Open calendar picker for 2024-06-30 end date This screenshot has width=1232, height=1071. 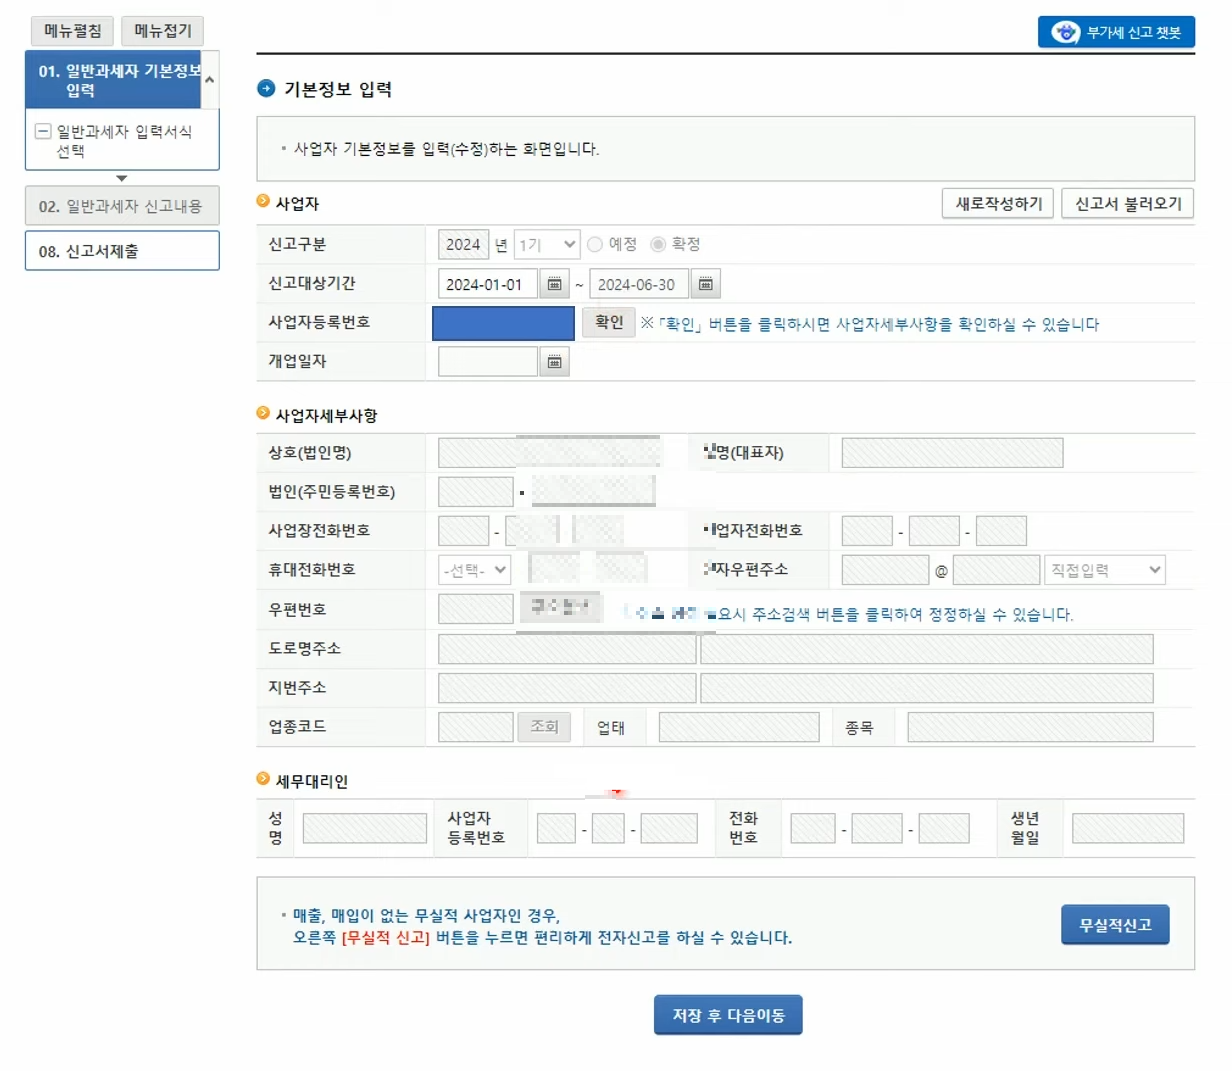coord(705,283)
